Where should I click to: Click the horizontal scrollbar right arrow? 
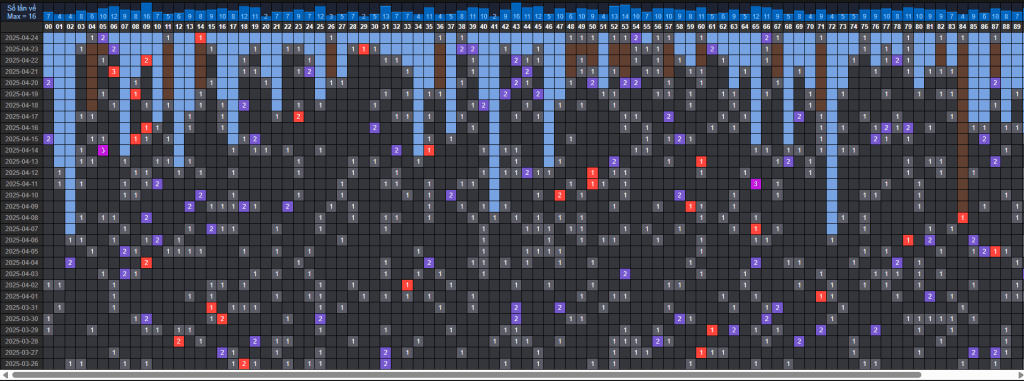point(1019,375)
